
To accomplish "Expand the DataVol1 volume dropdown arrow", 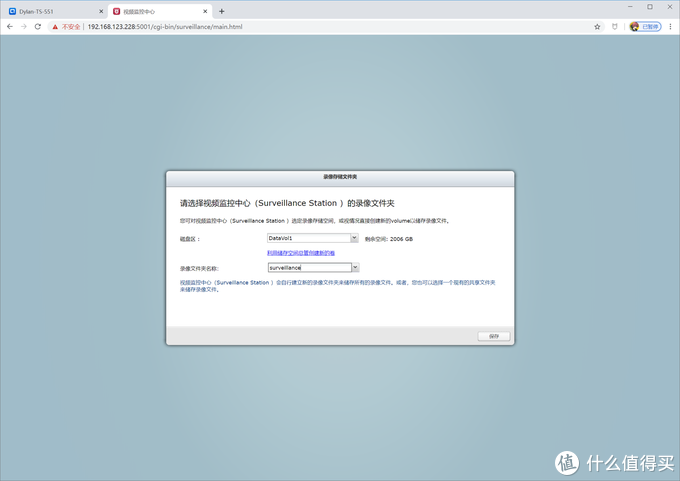I will click(354, 238).
